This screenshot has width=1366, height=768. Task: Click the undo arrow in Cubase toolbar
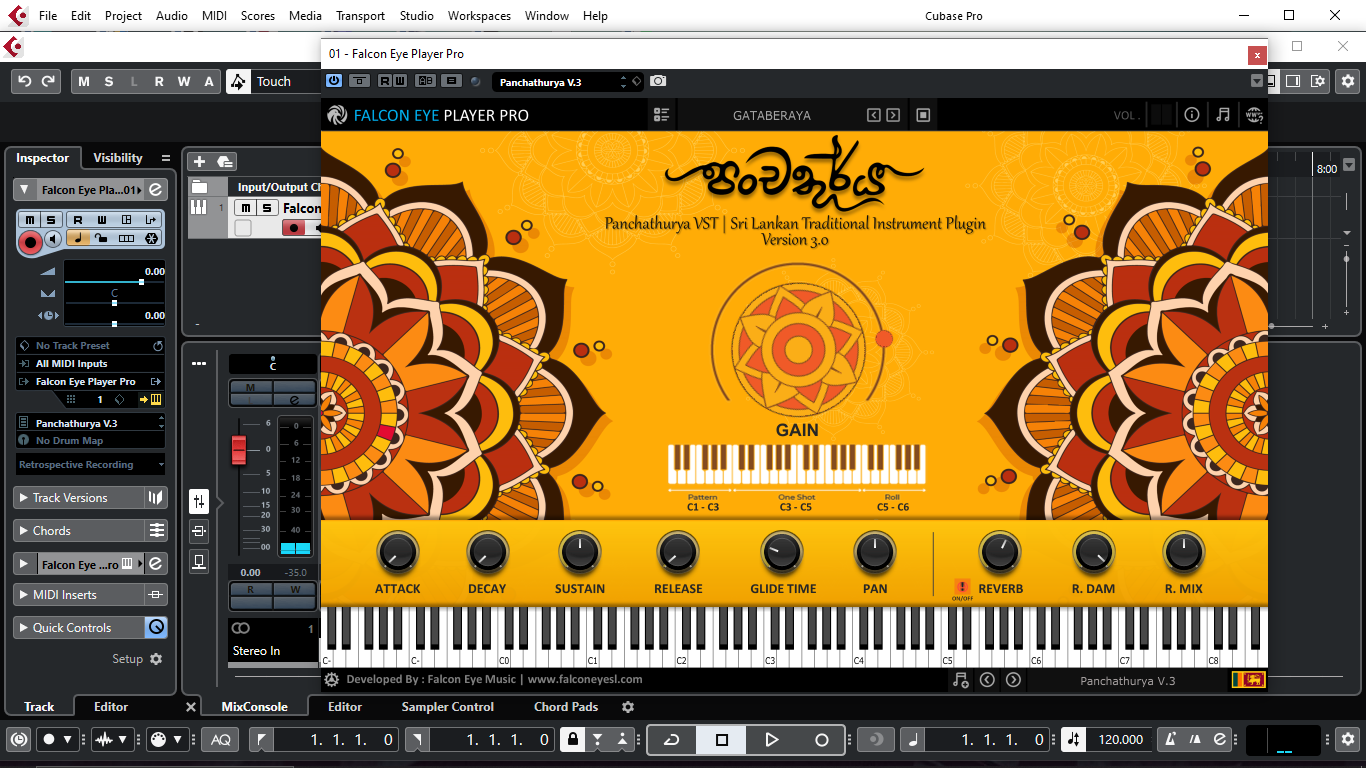tap(25, 82)
